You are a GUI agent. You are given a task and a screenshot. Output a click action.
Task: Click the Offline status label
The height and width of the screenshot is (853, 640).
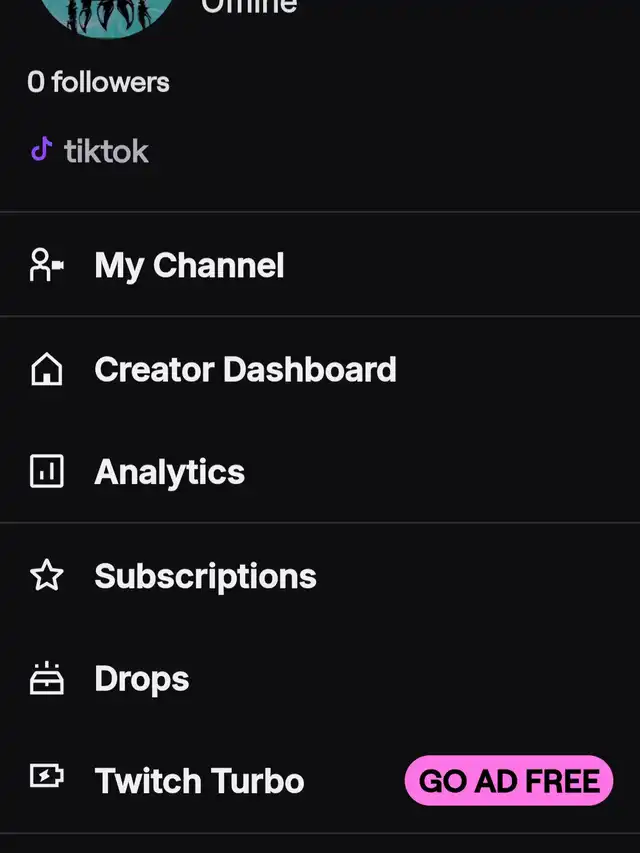(249, 7)
